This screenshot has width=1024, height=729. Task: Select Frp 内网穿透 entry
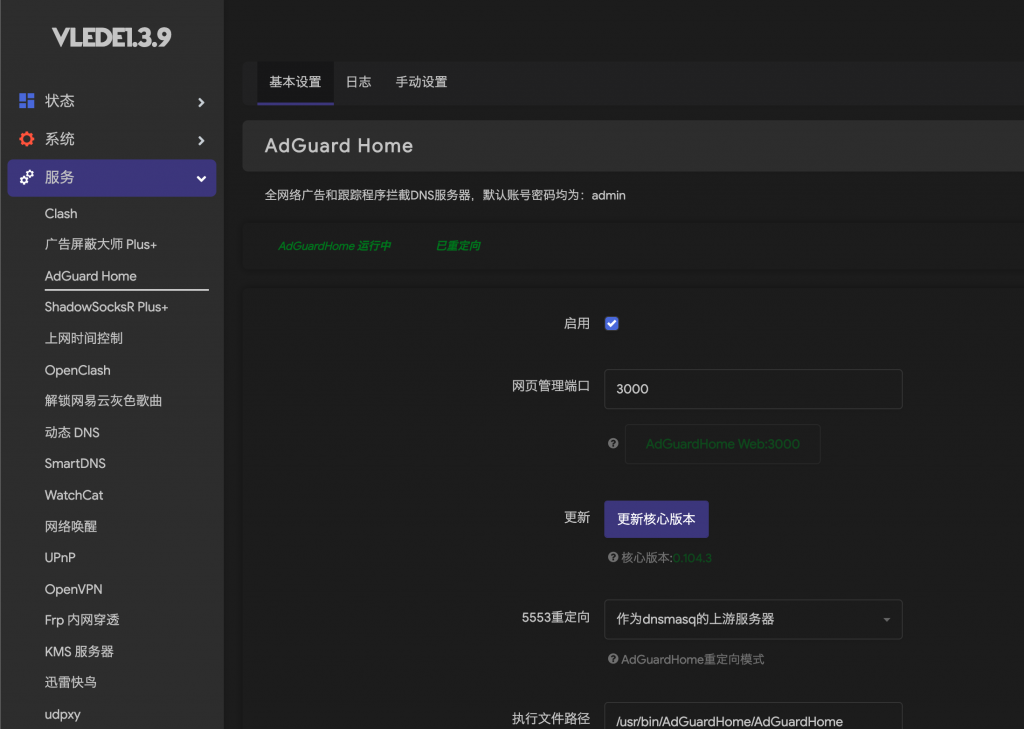tap(82, 620)
